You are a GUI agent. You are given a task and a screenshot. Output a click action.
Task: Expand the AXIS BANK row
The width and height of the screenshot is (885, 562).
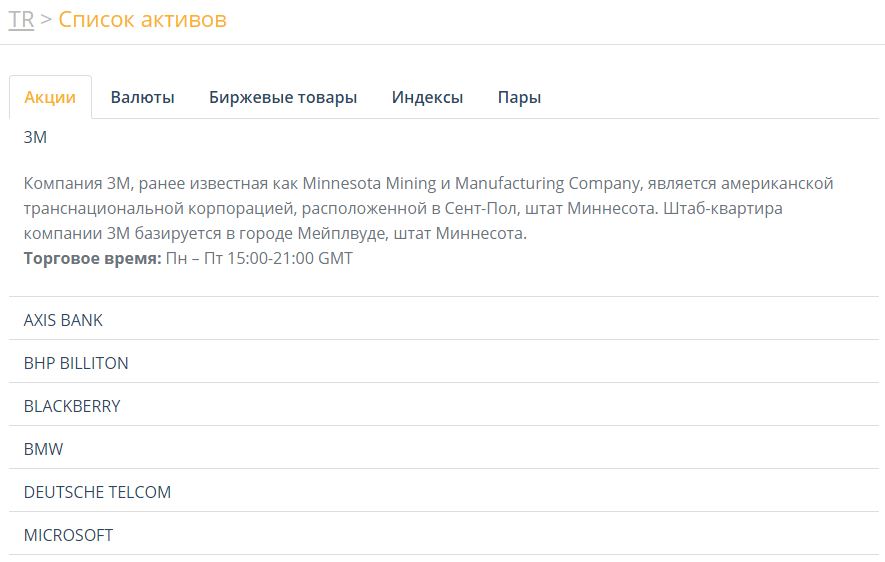[63, 320]
